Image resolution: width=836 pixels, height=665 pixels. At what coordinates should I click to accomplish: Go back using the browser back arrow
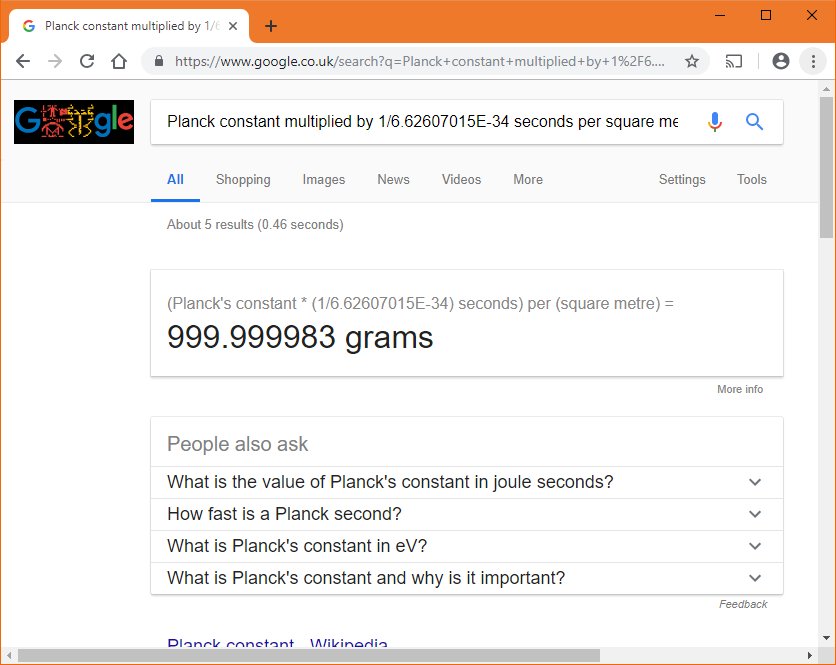(23, 61)
